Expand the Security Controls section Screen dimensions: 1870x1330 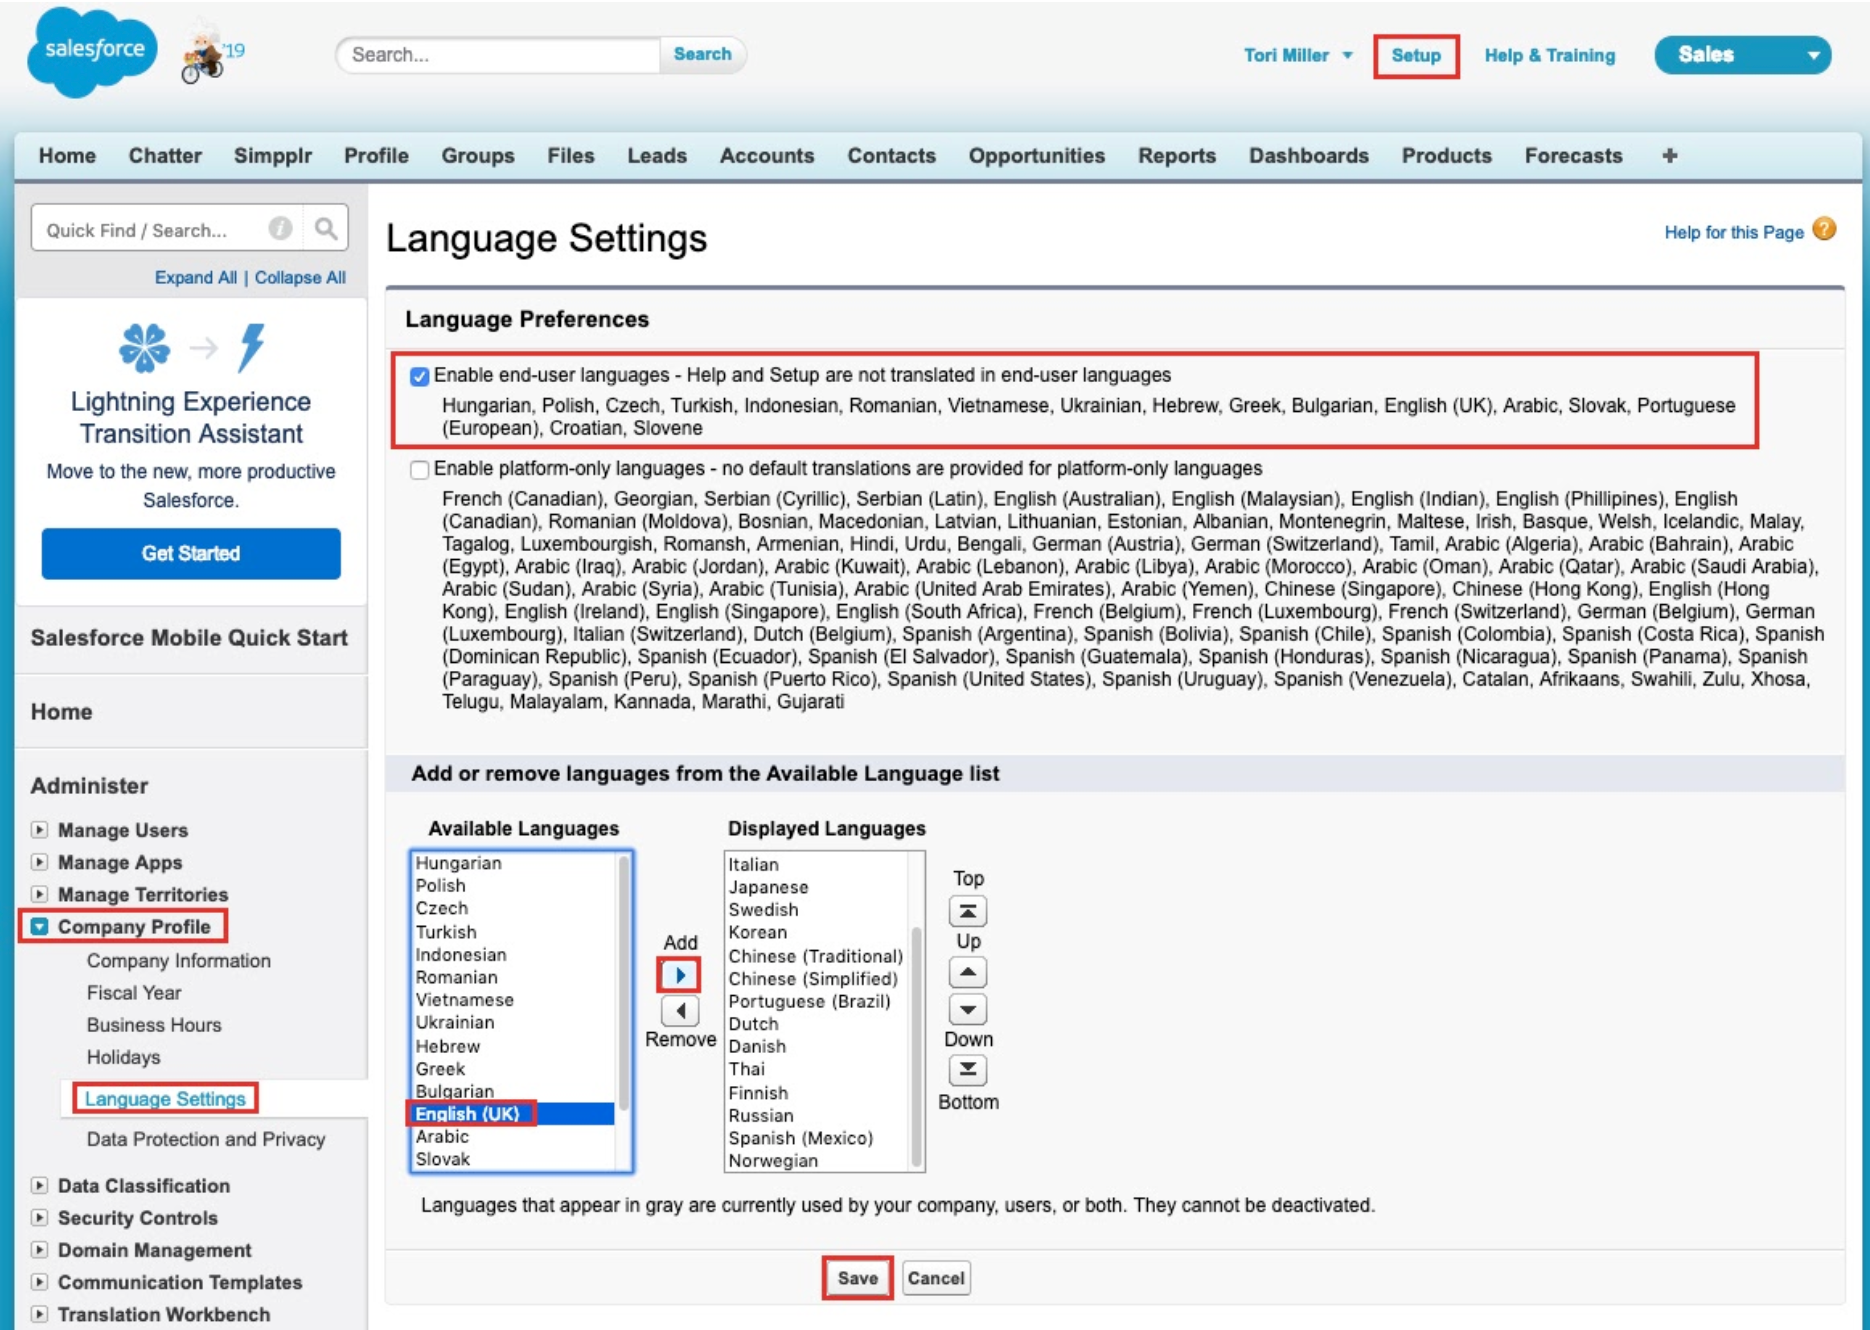coord(39,1218)
